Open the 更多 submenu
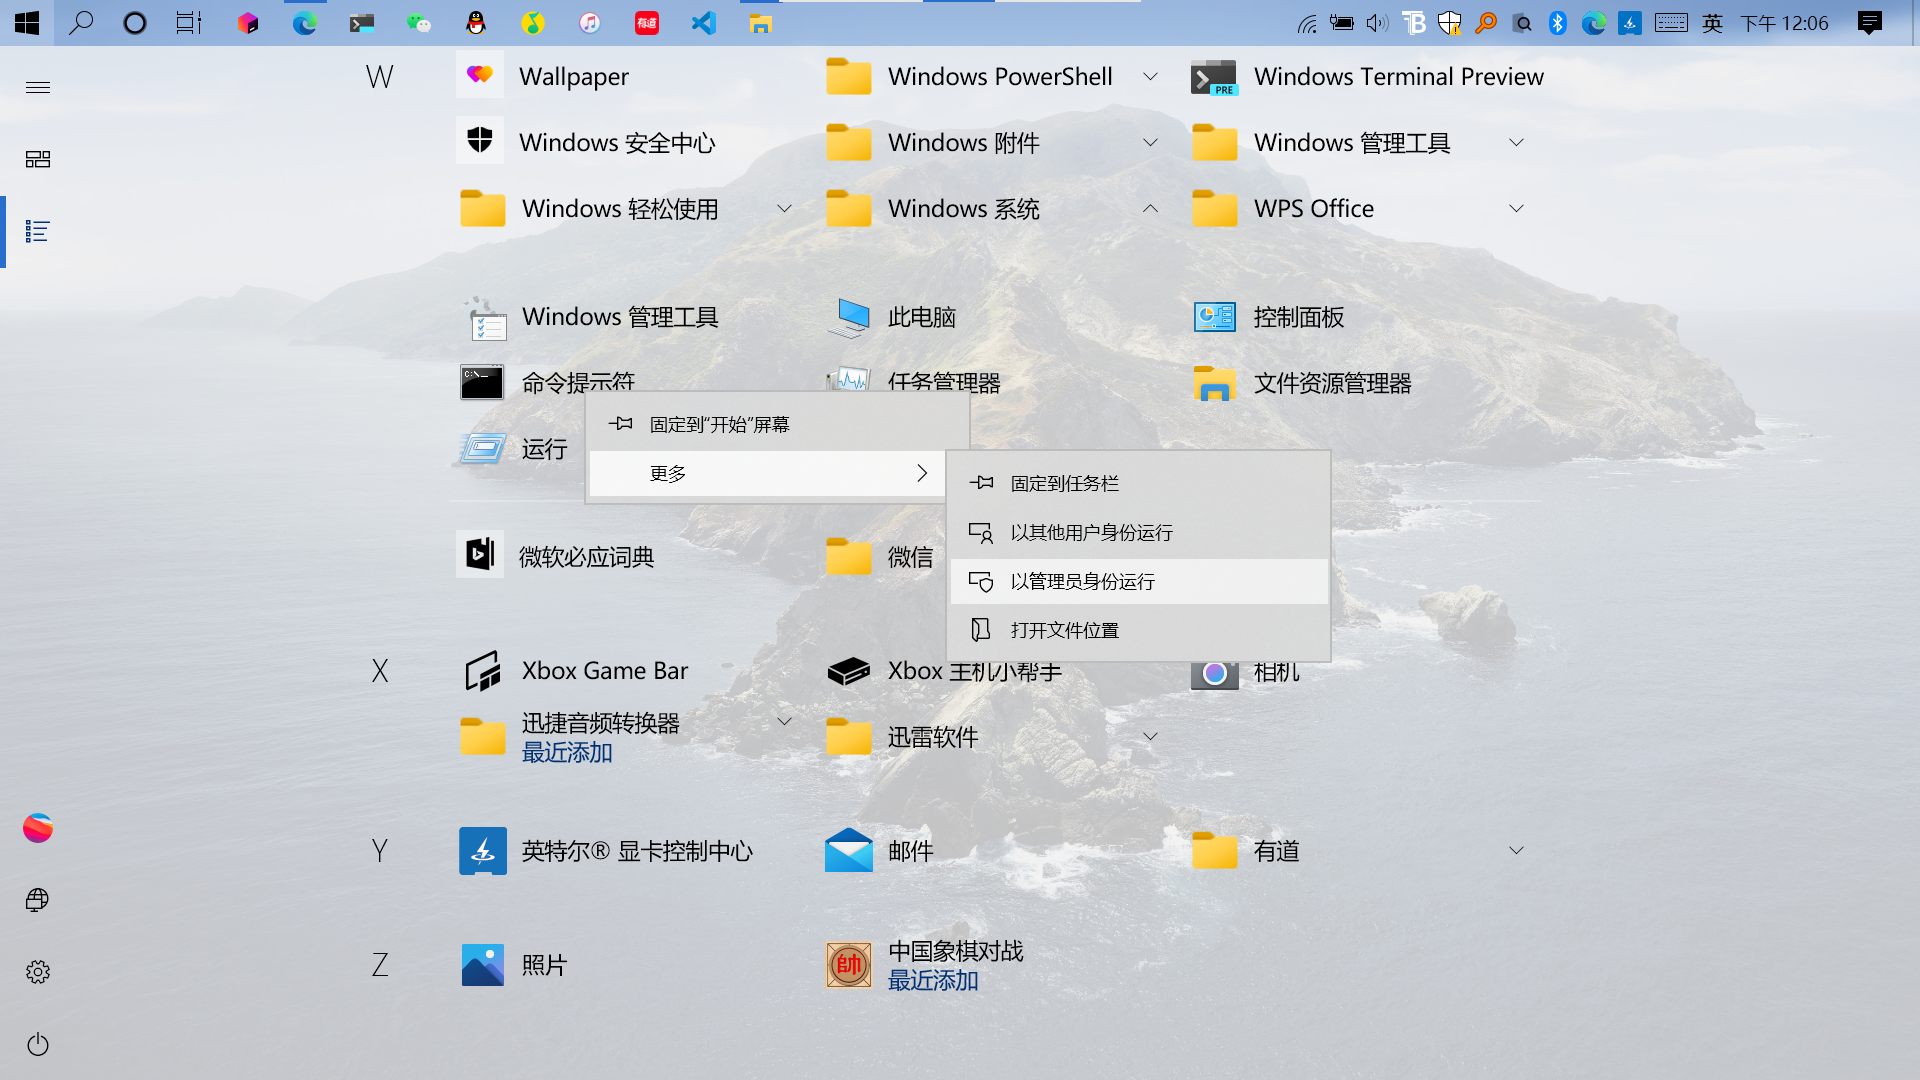Image resolution: width=1920 pixels, height=1080 pixels. click(767, 473)
